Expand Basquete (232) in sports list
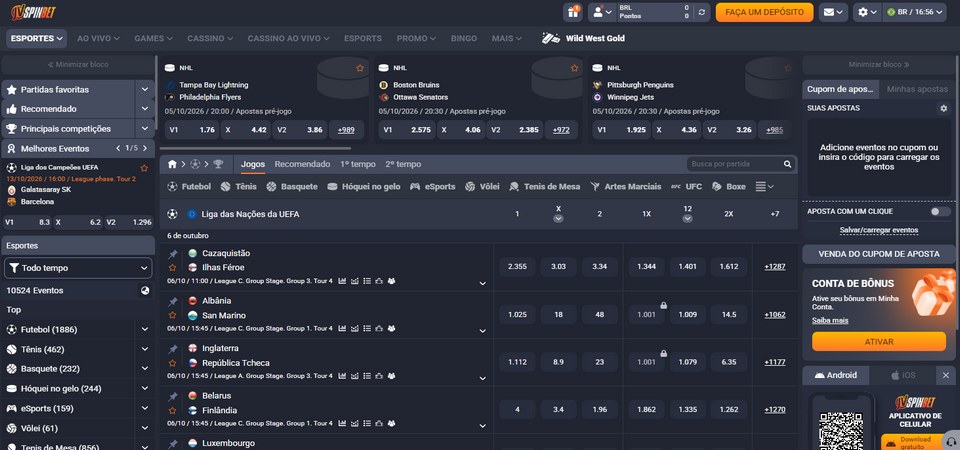This screenshot has height=450, width=960. tap(144, 369)
